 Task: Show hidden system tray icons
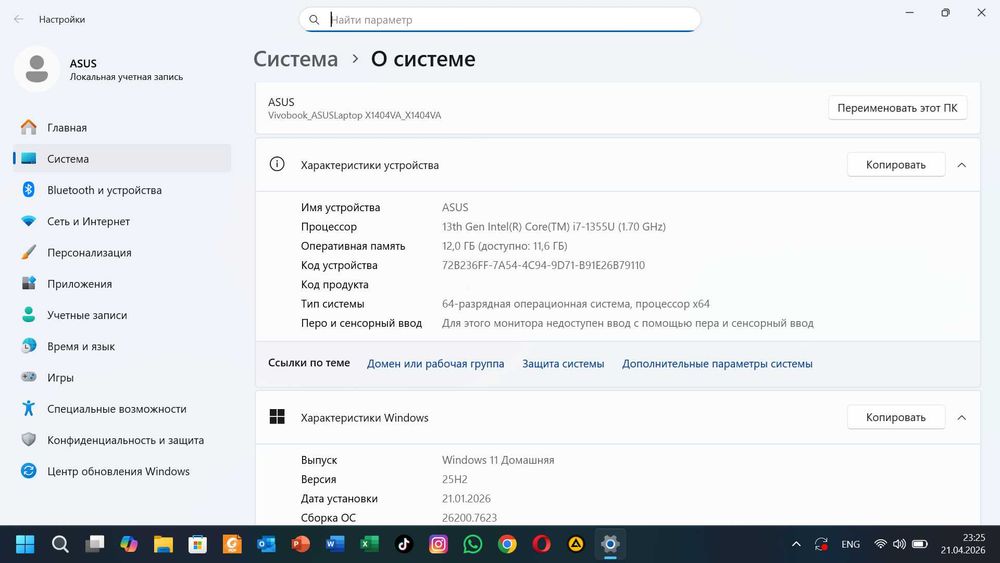click(x=796, y=544)
